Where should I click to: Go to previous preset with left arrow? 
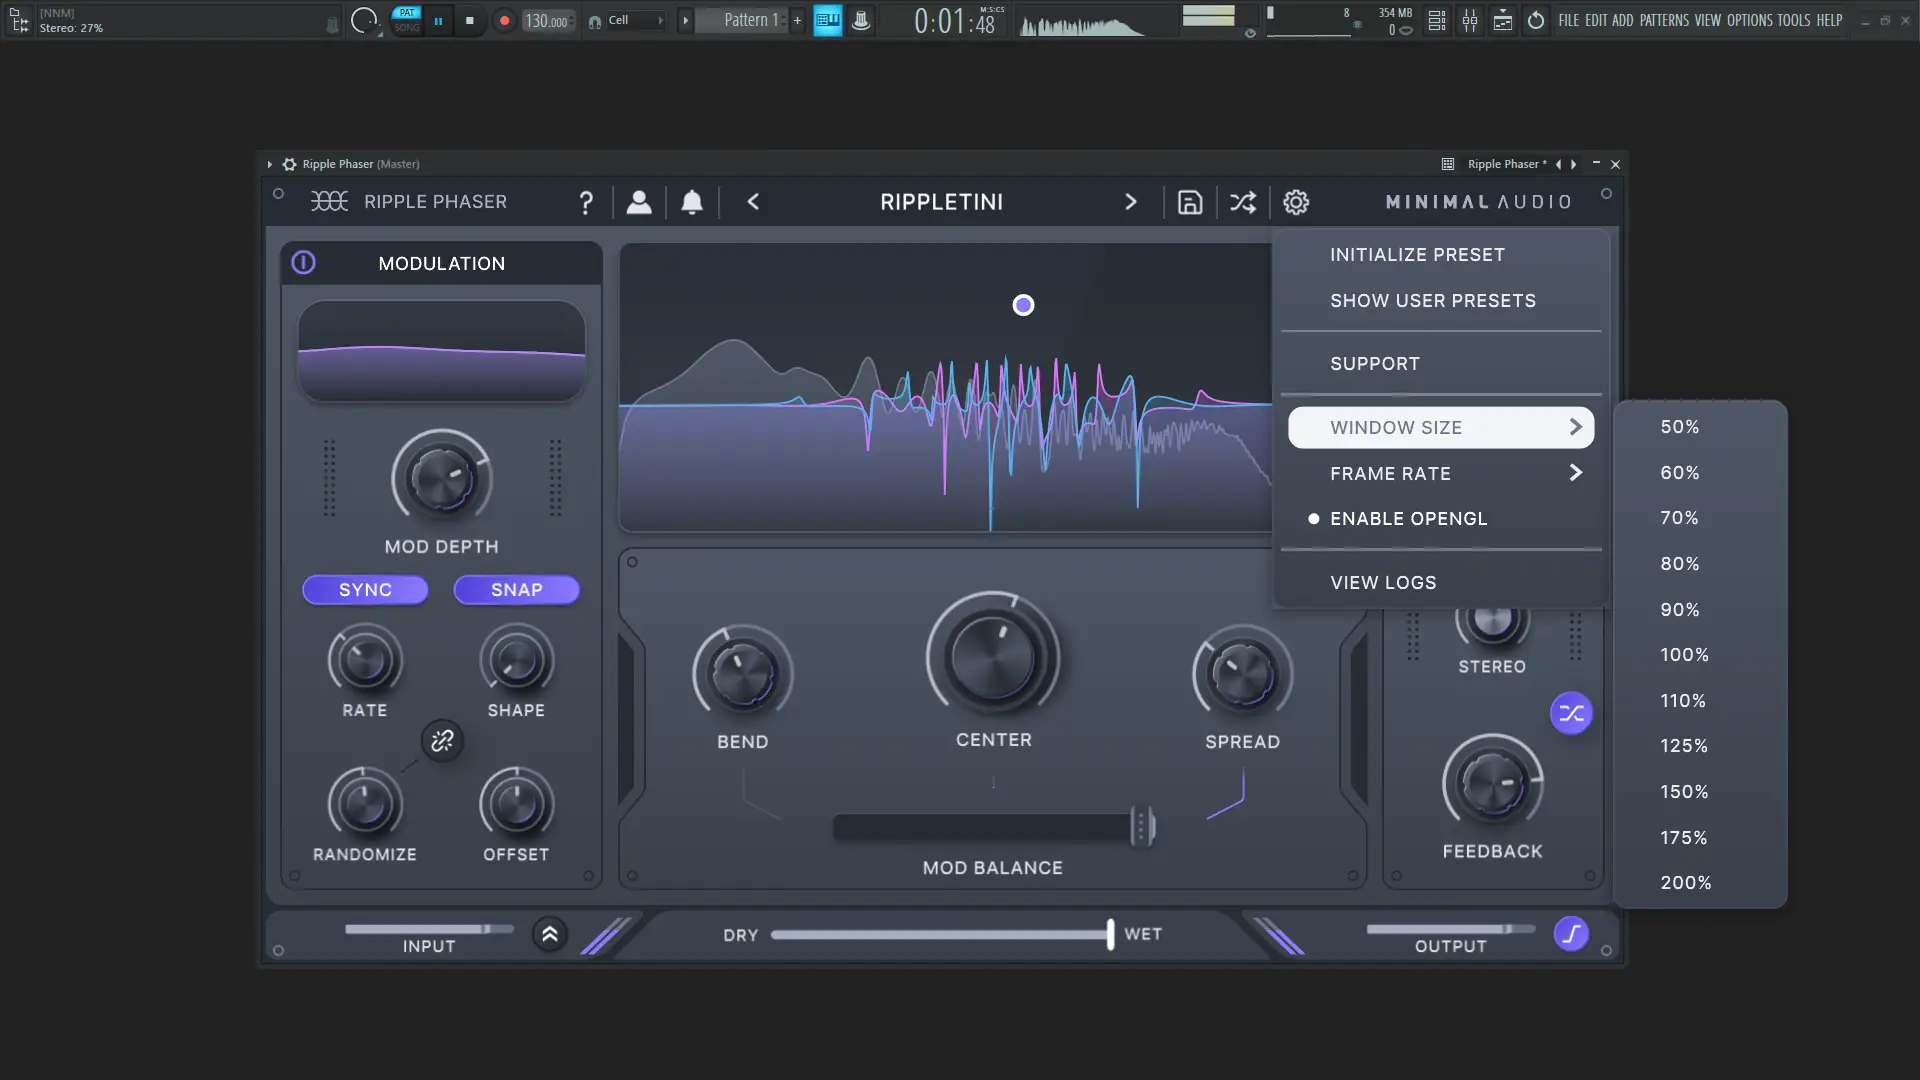(x=753, y=202)
